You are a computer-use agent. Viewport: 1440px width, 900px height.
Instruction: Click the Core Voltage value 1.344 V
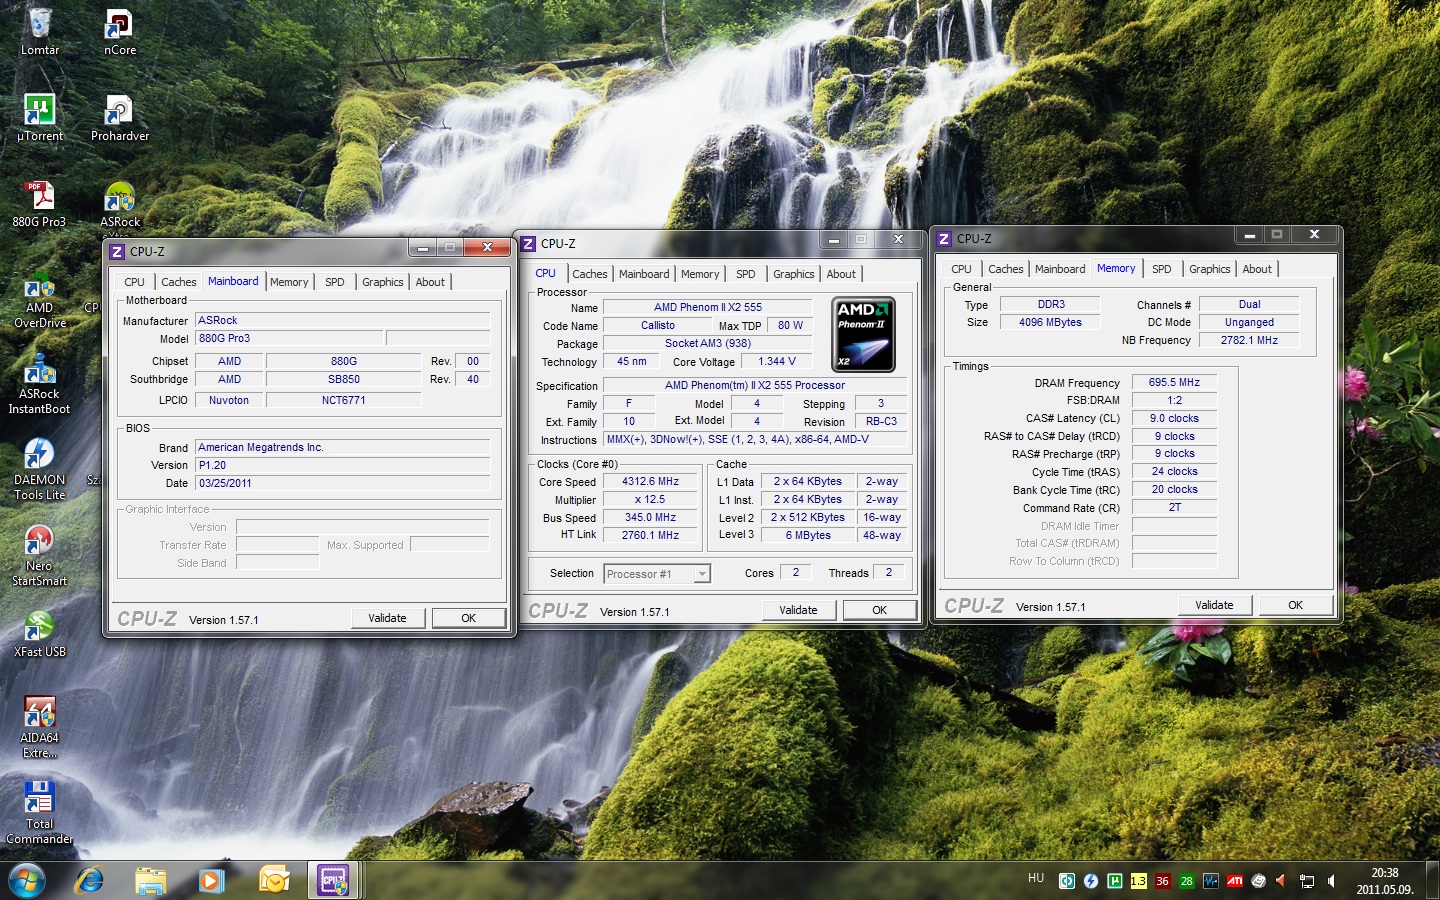[x=777, y=362]
